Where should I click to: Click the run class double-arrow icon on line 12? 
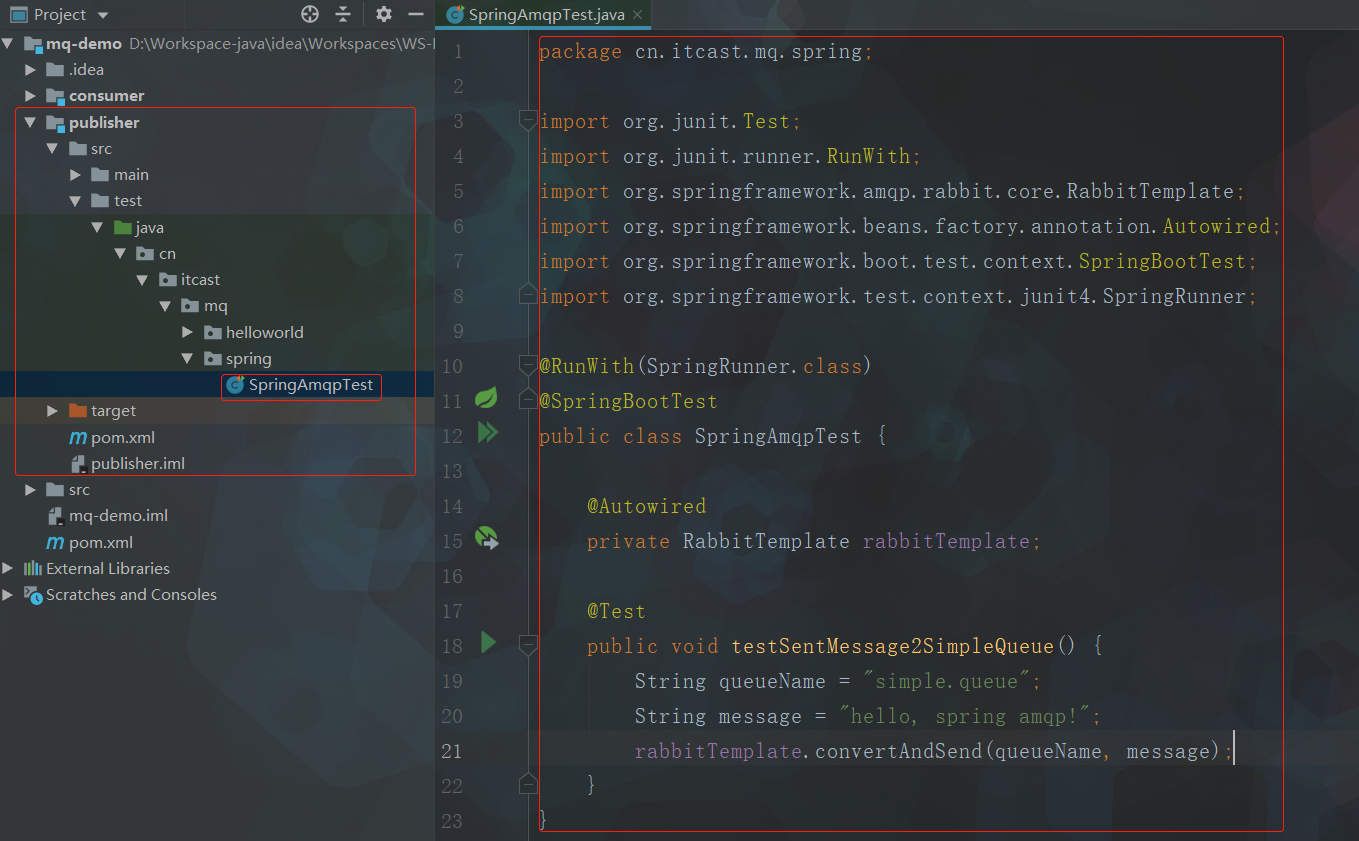(487, 433)
